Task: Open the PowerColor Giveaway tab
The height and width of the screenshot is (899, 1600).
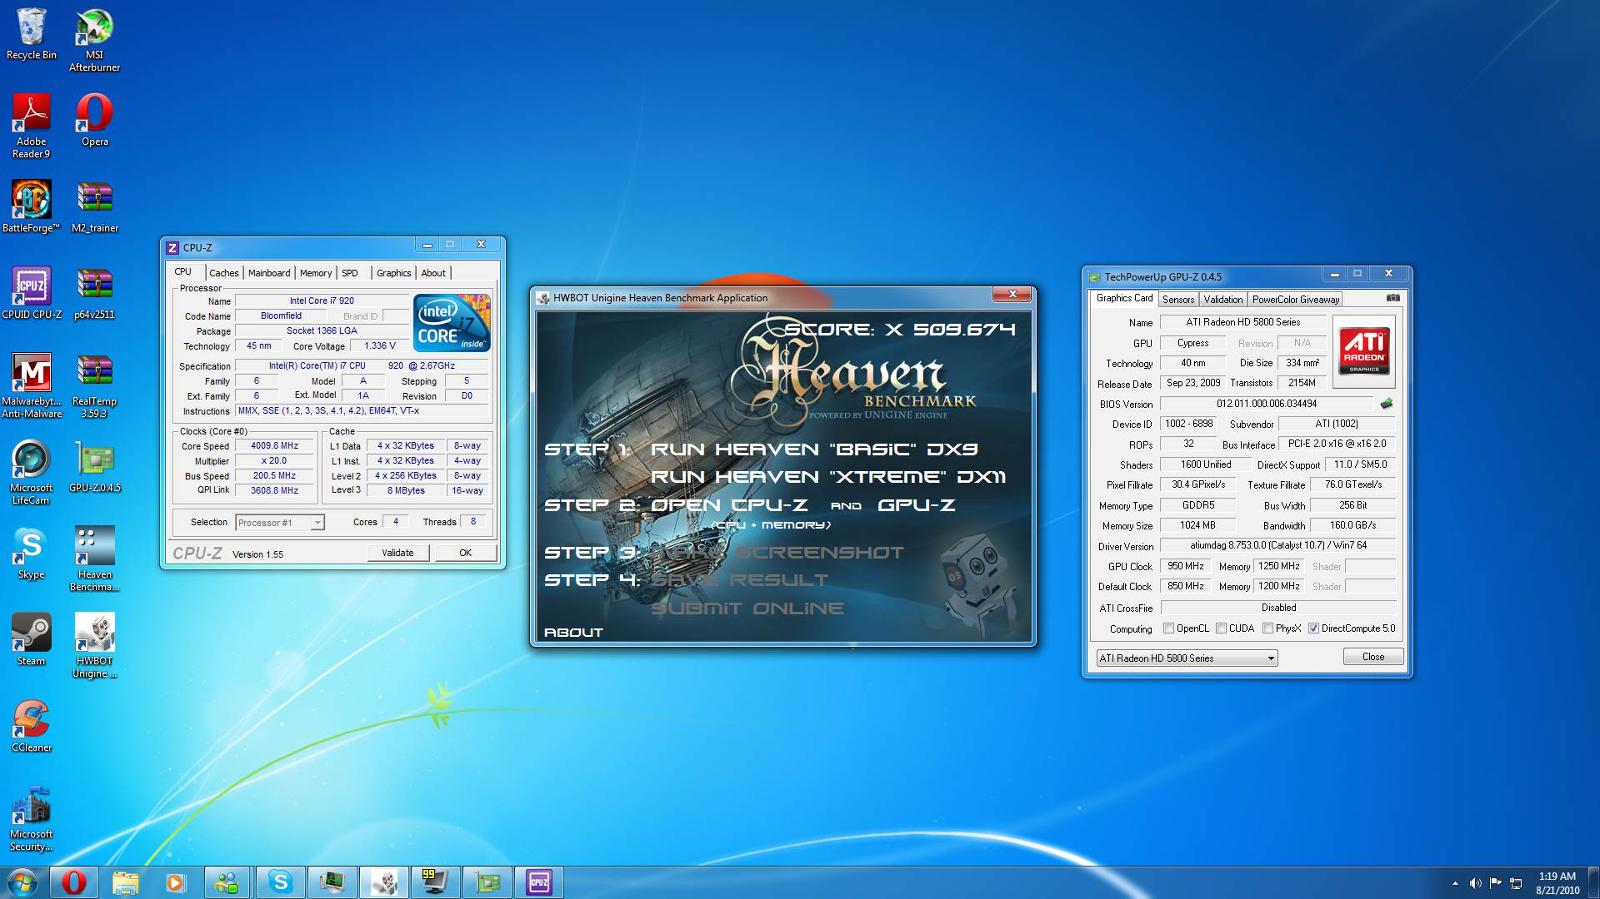Action: pos(1295,299)
